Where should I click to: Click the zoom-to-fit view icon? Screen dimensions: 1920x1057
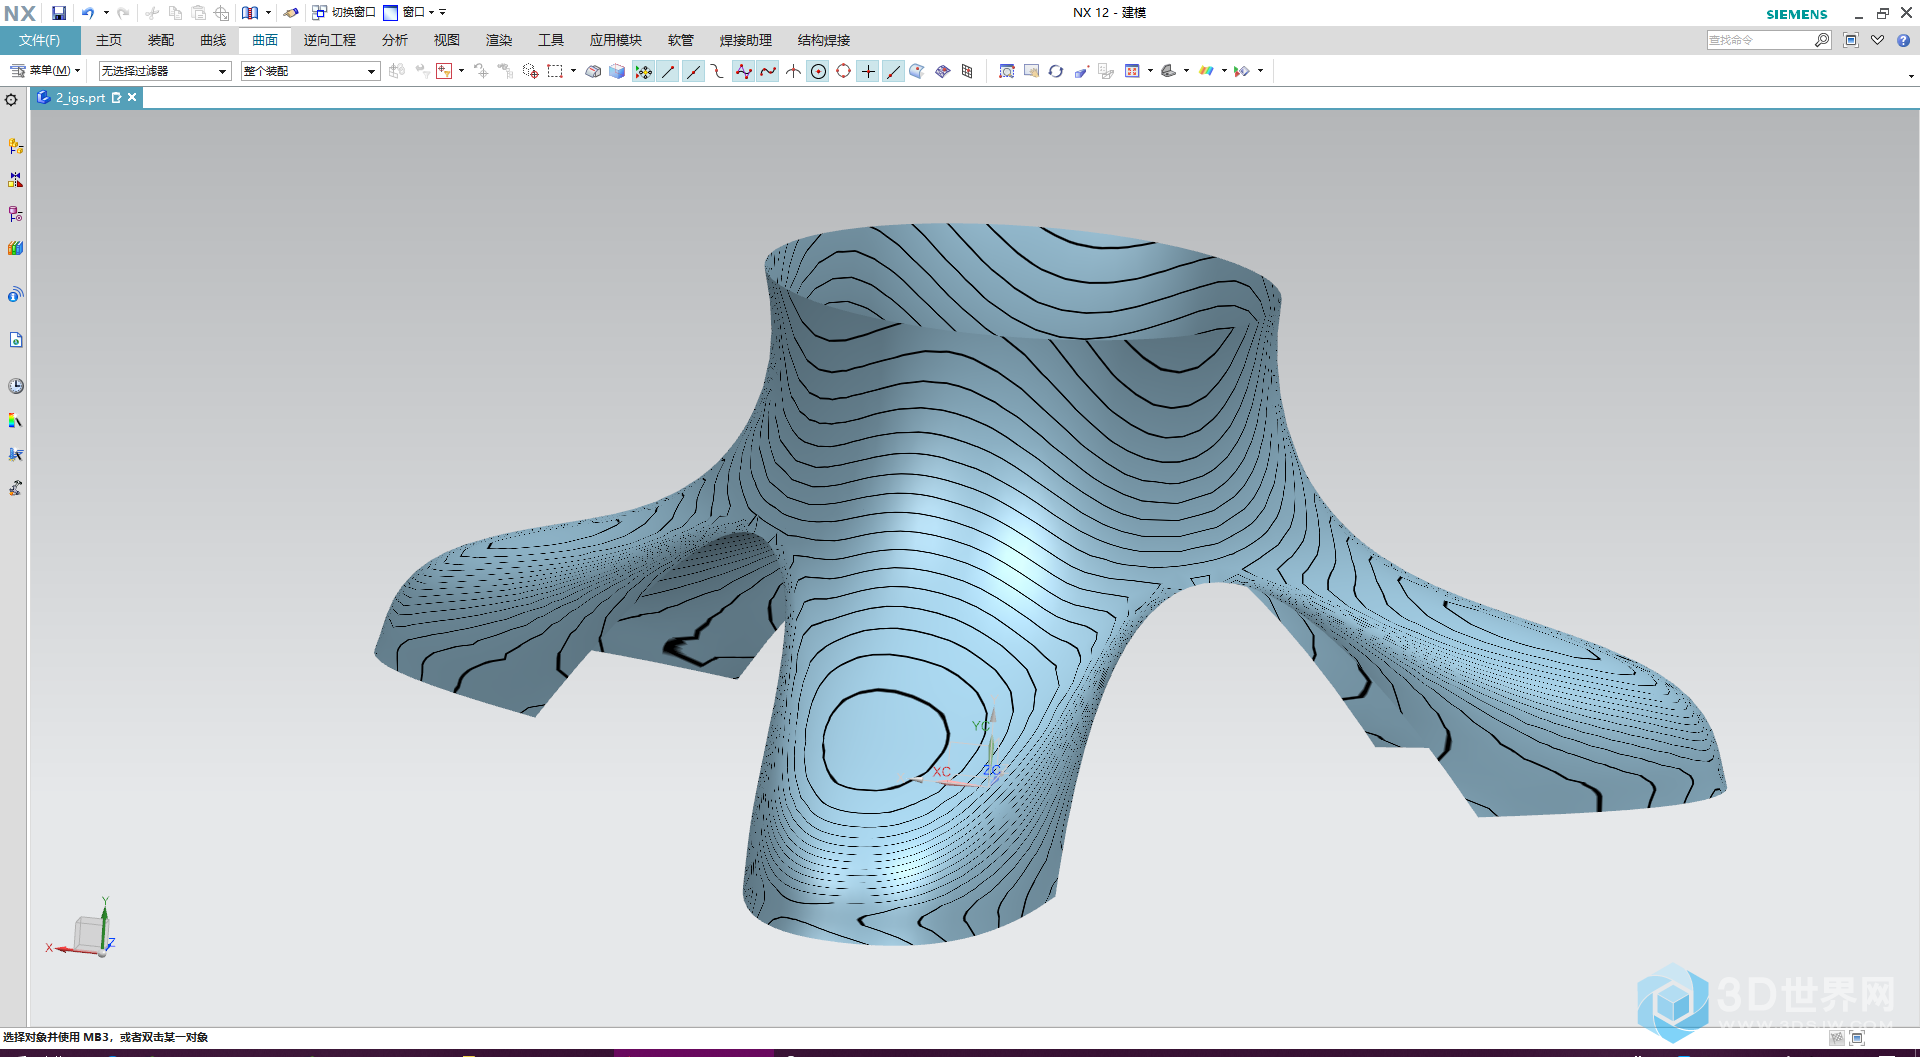point(1007,71)
